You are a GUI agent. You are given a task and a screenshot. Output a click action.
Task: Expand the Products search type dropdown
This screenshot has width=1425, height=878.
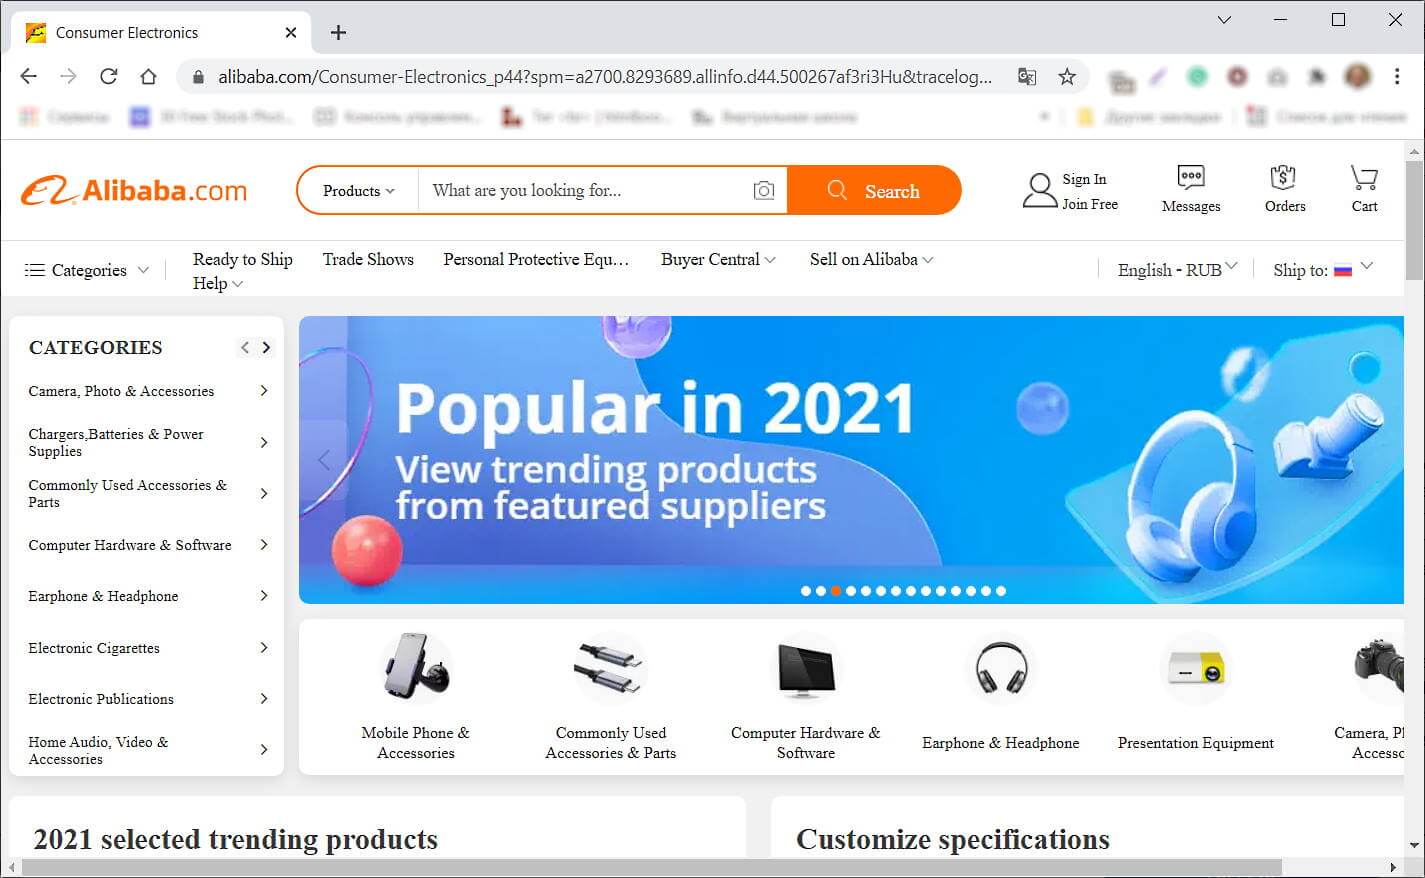point(358,191)
